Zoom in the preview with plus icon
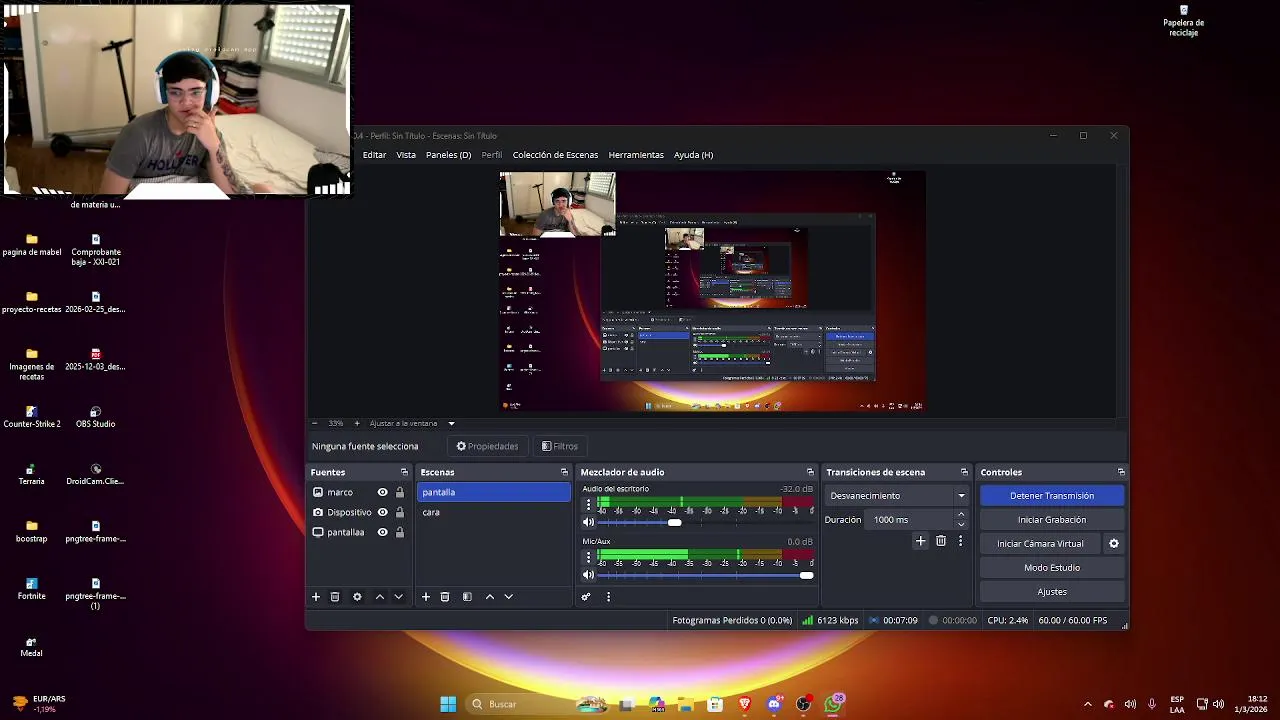1280x720 pixels. 357,423
